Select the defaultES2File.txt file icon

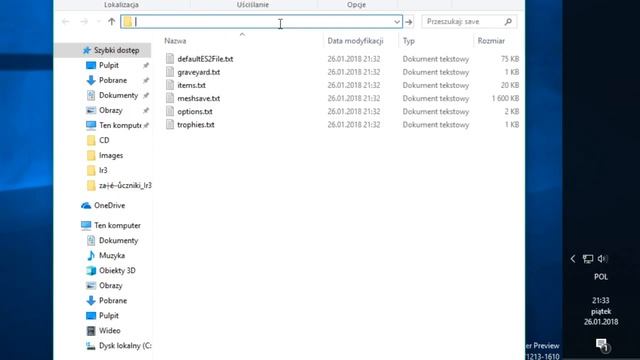[170, 59]
